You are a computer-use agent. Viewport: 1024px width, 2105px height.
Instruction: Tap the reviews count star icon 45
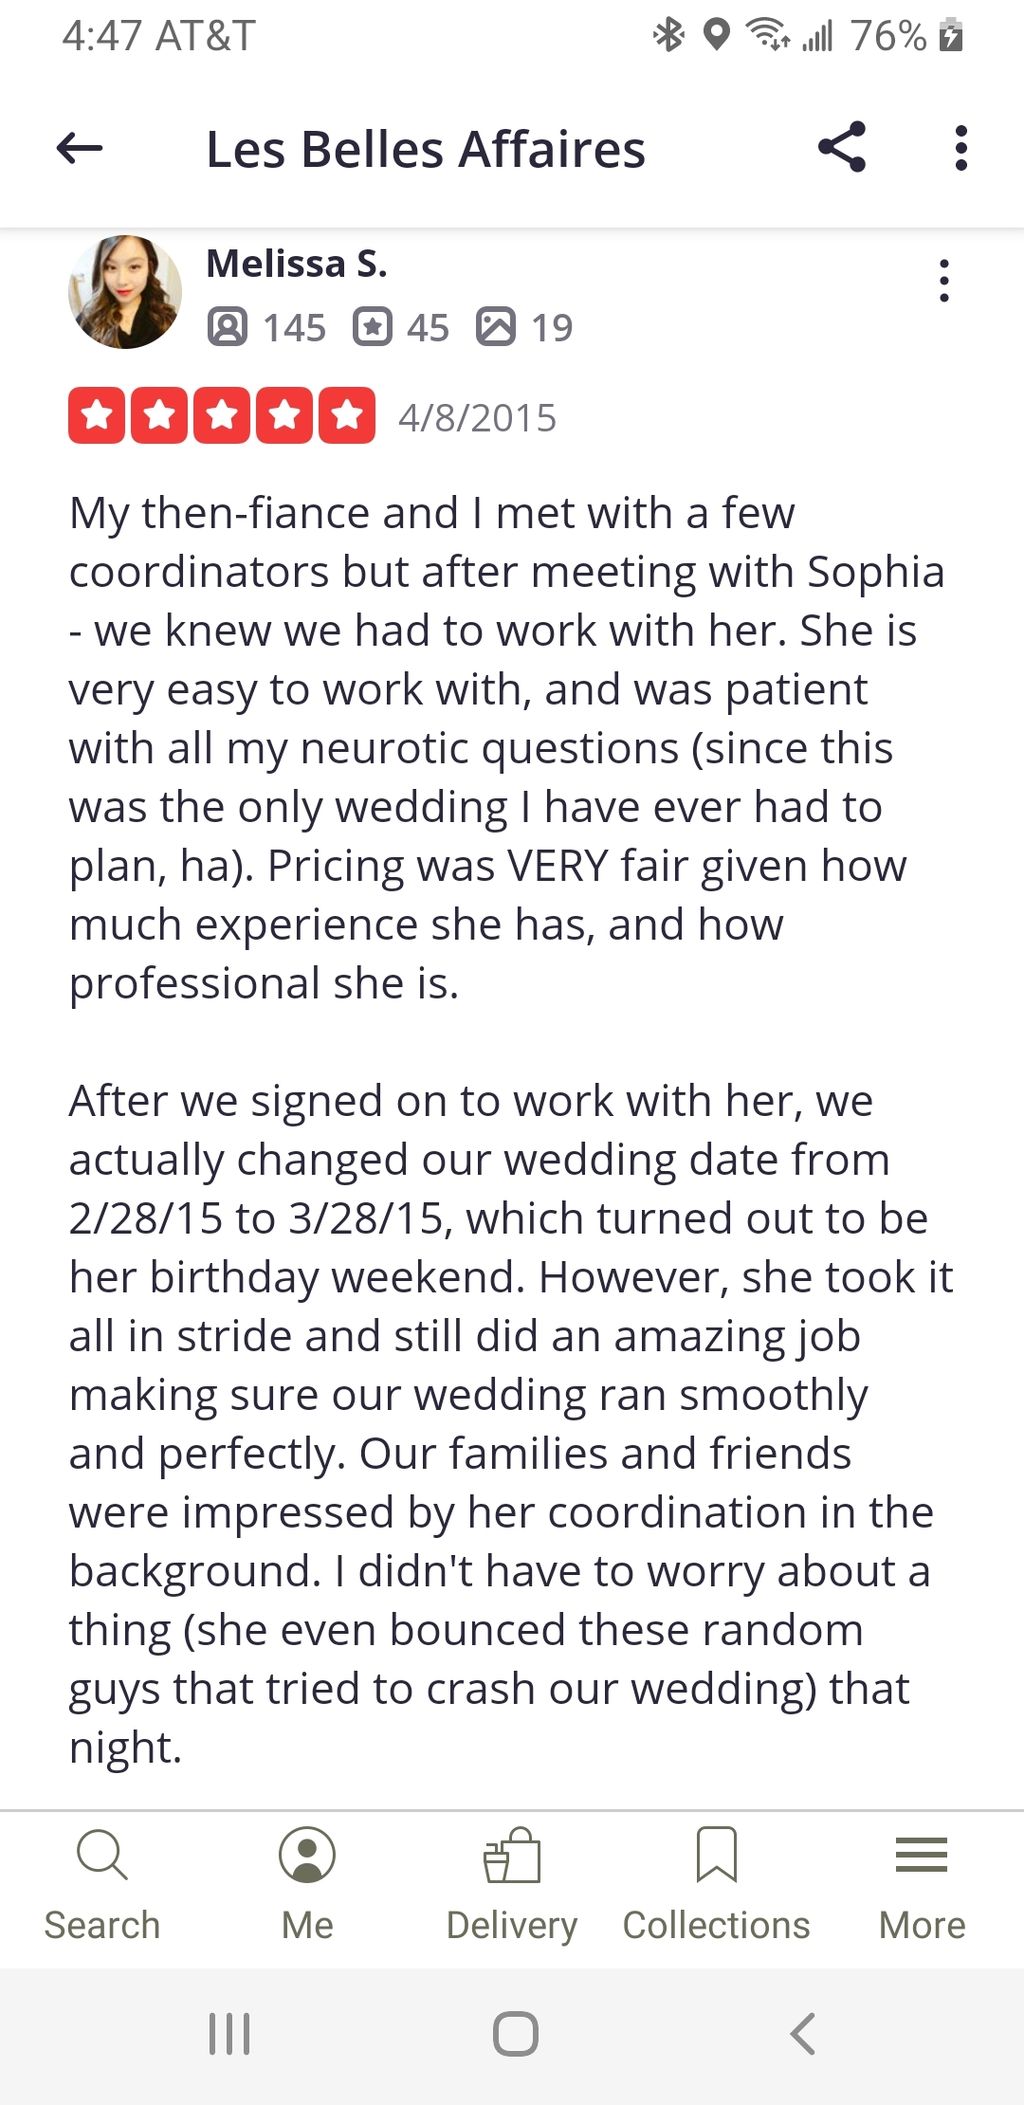click(372, 327)
